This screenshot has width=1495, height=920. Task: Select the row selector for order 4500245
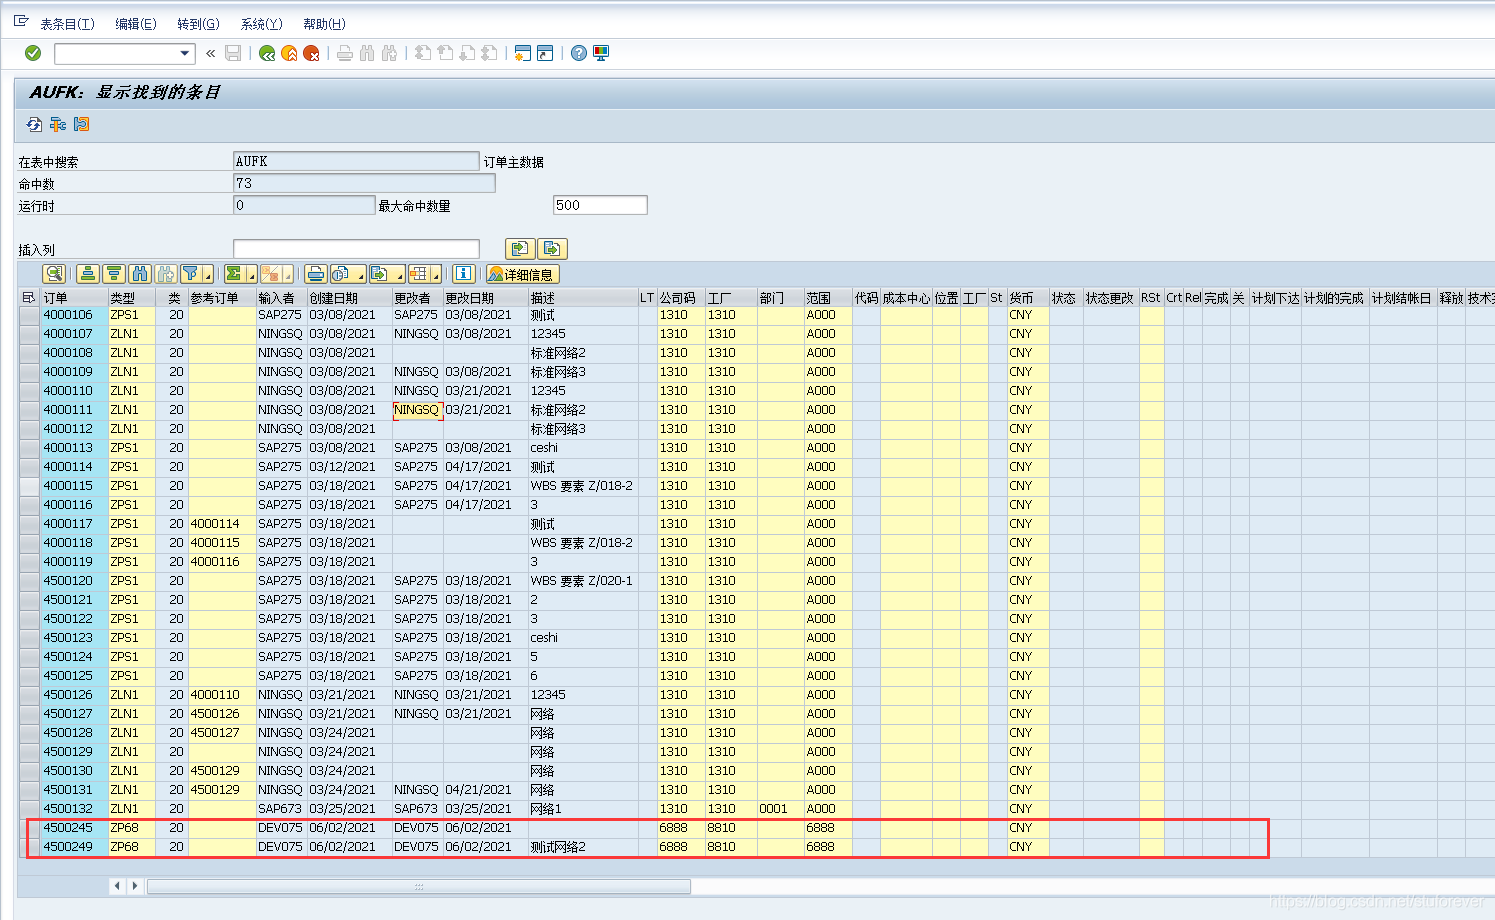click(x=29, y=828)
